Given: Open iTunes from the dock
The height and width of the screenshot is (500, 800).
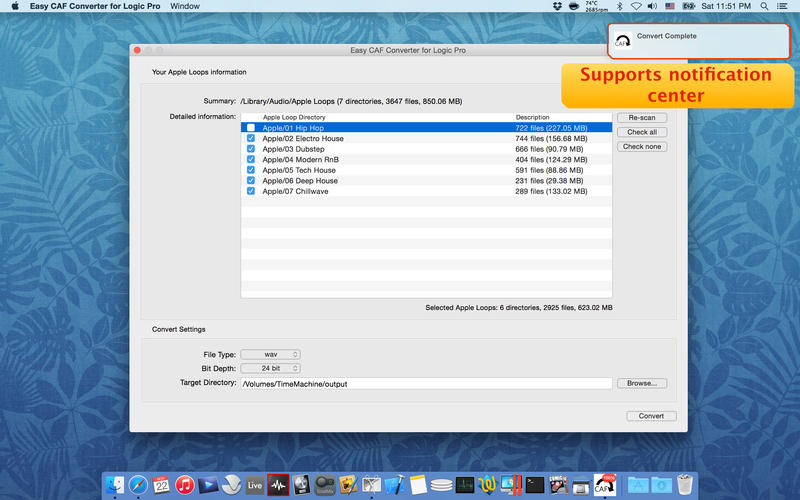Looking at the screenshot, I should click(x=185, y=484).
